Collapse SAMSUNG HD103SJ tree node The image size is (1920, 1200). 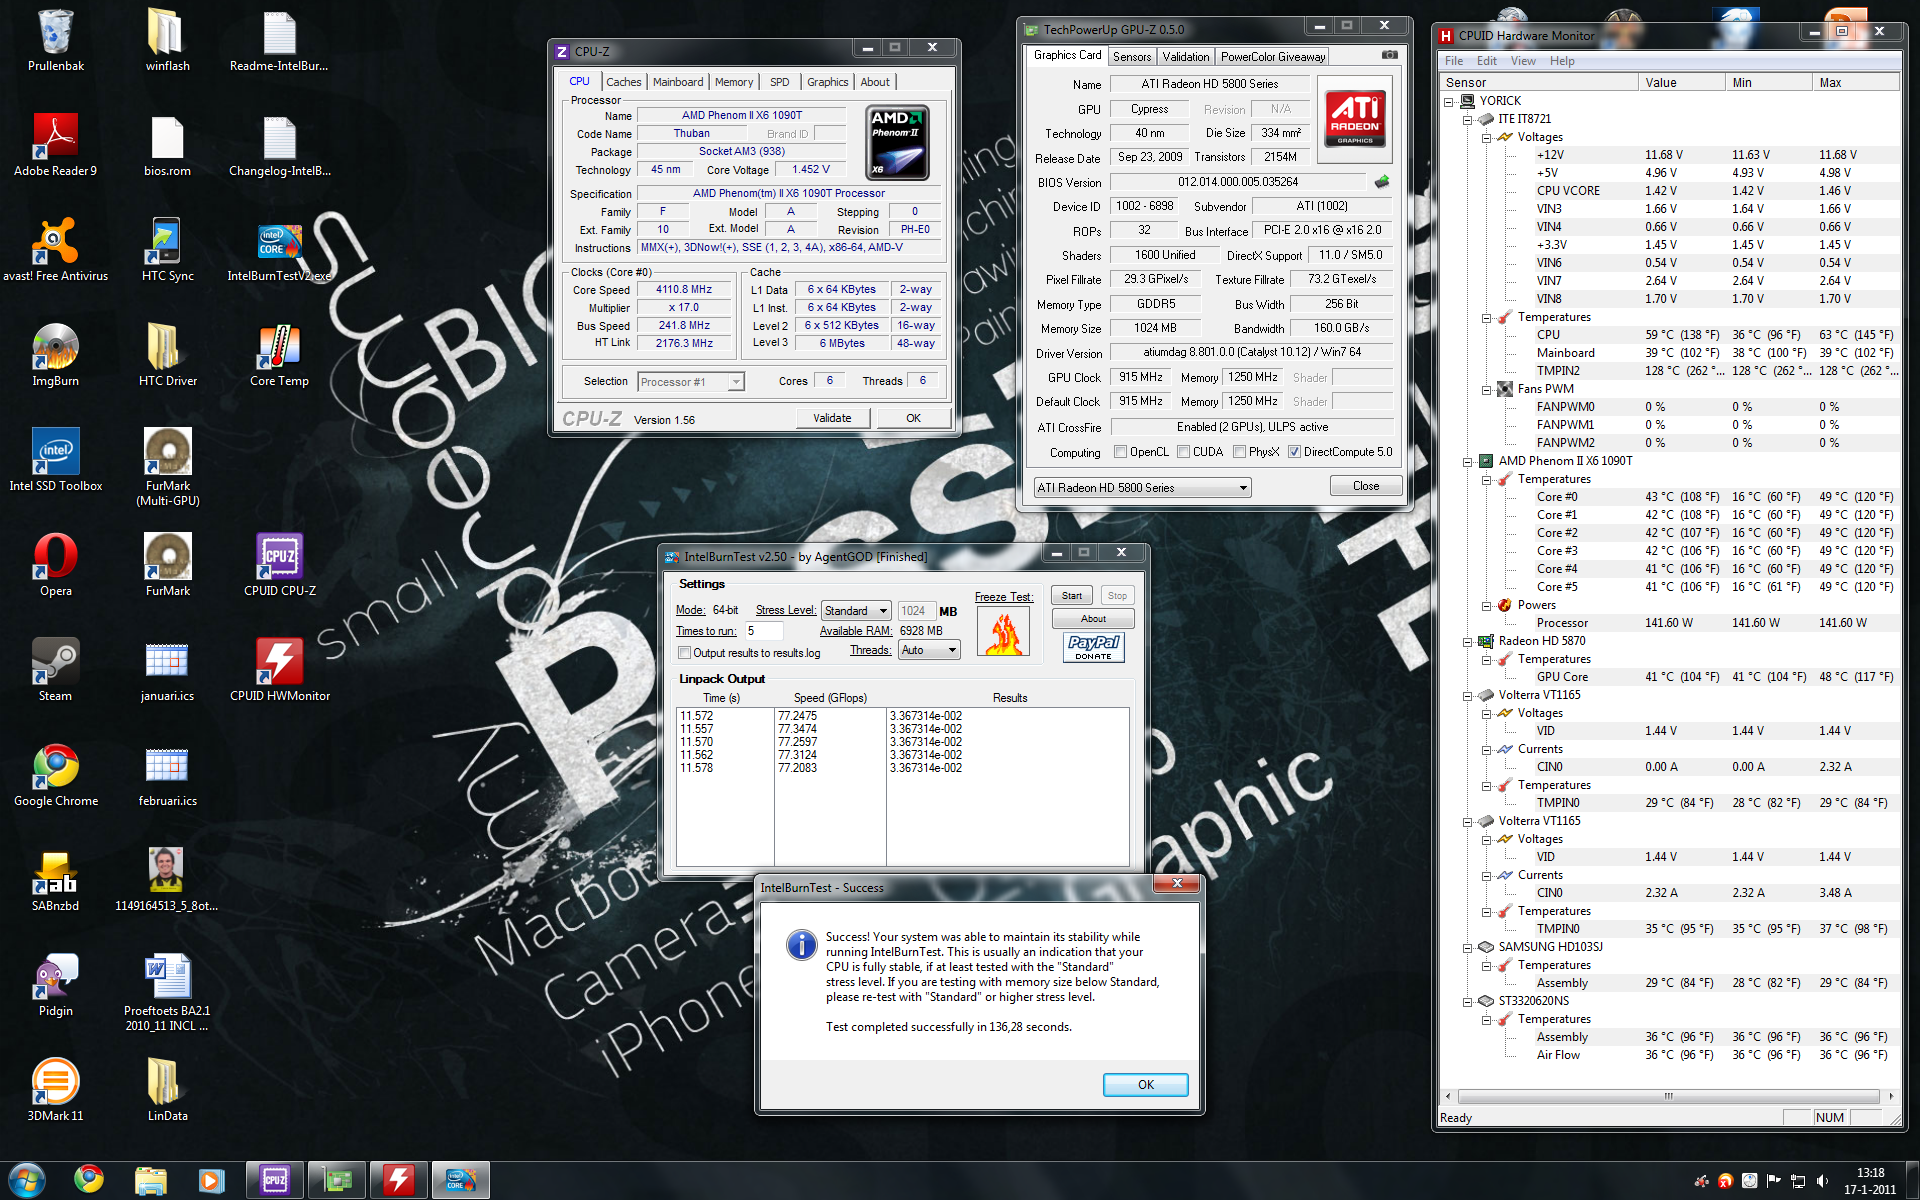pyautogui.click(x=1468, y=947)
